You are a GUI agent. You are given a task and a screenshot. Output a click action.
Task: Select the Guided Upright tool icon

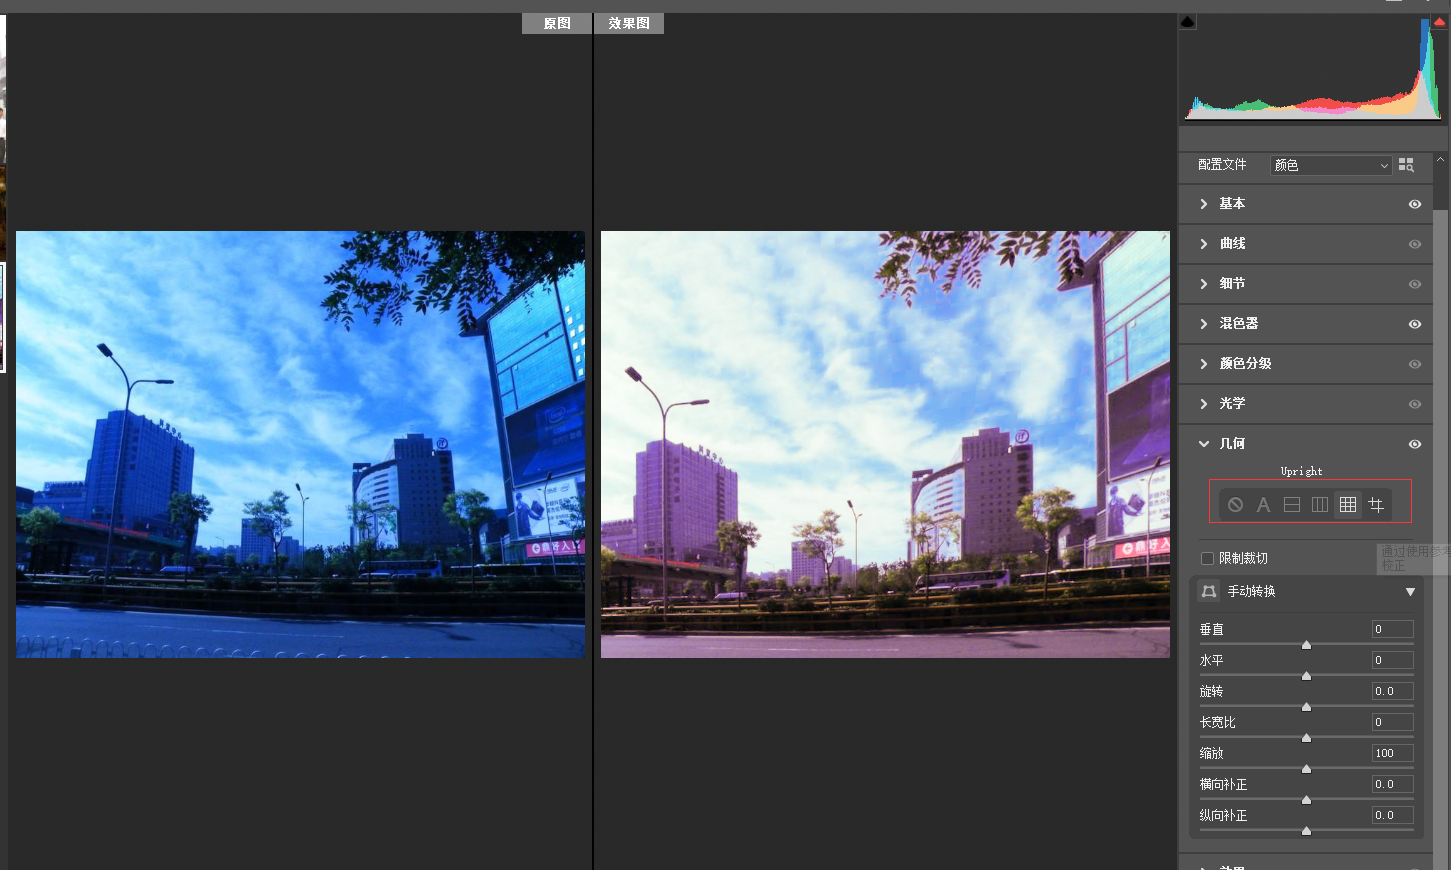click(x=1376, y=505)
